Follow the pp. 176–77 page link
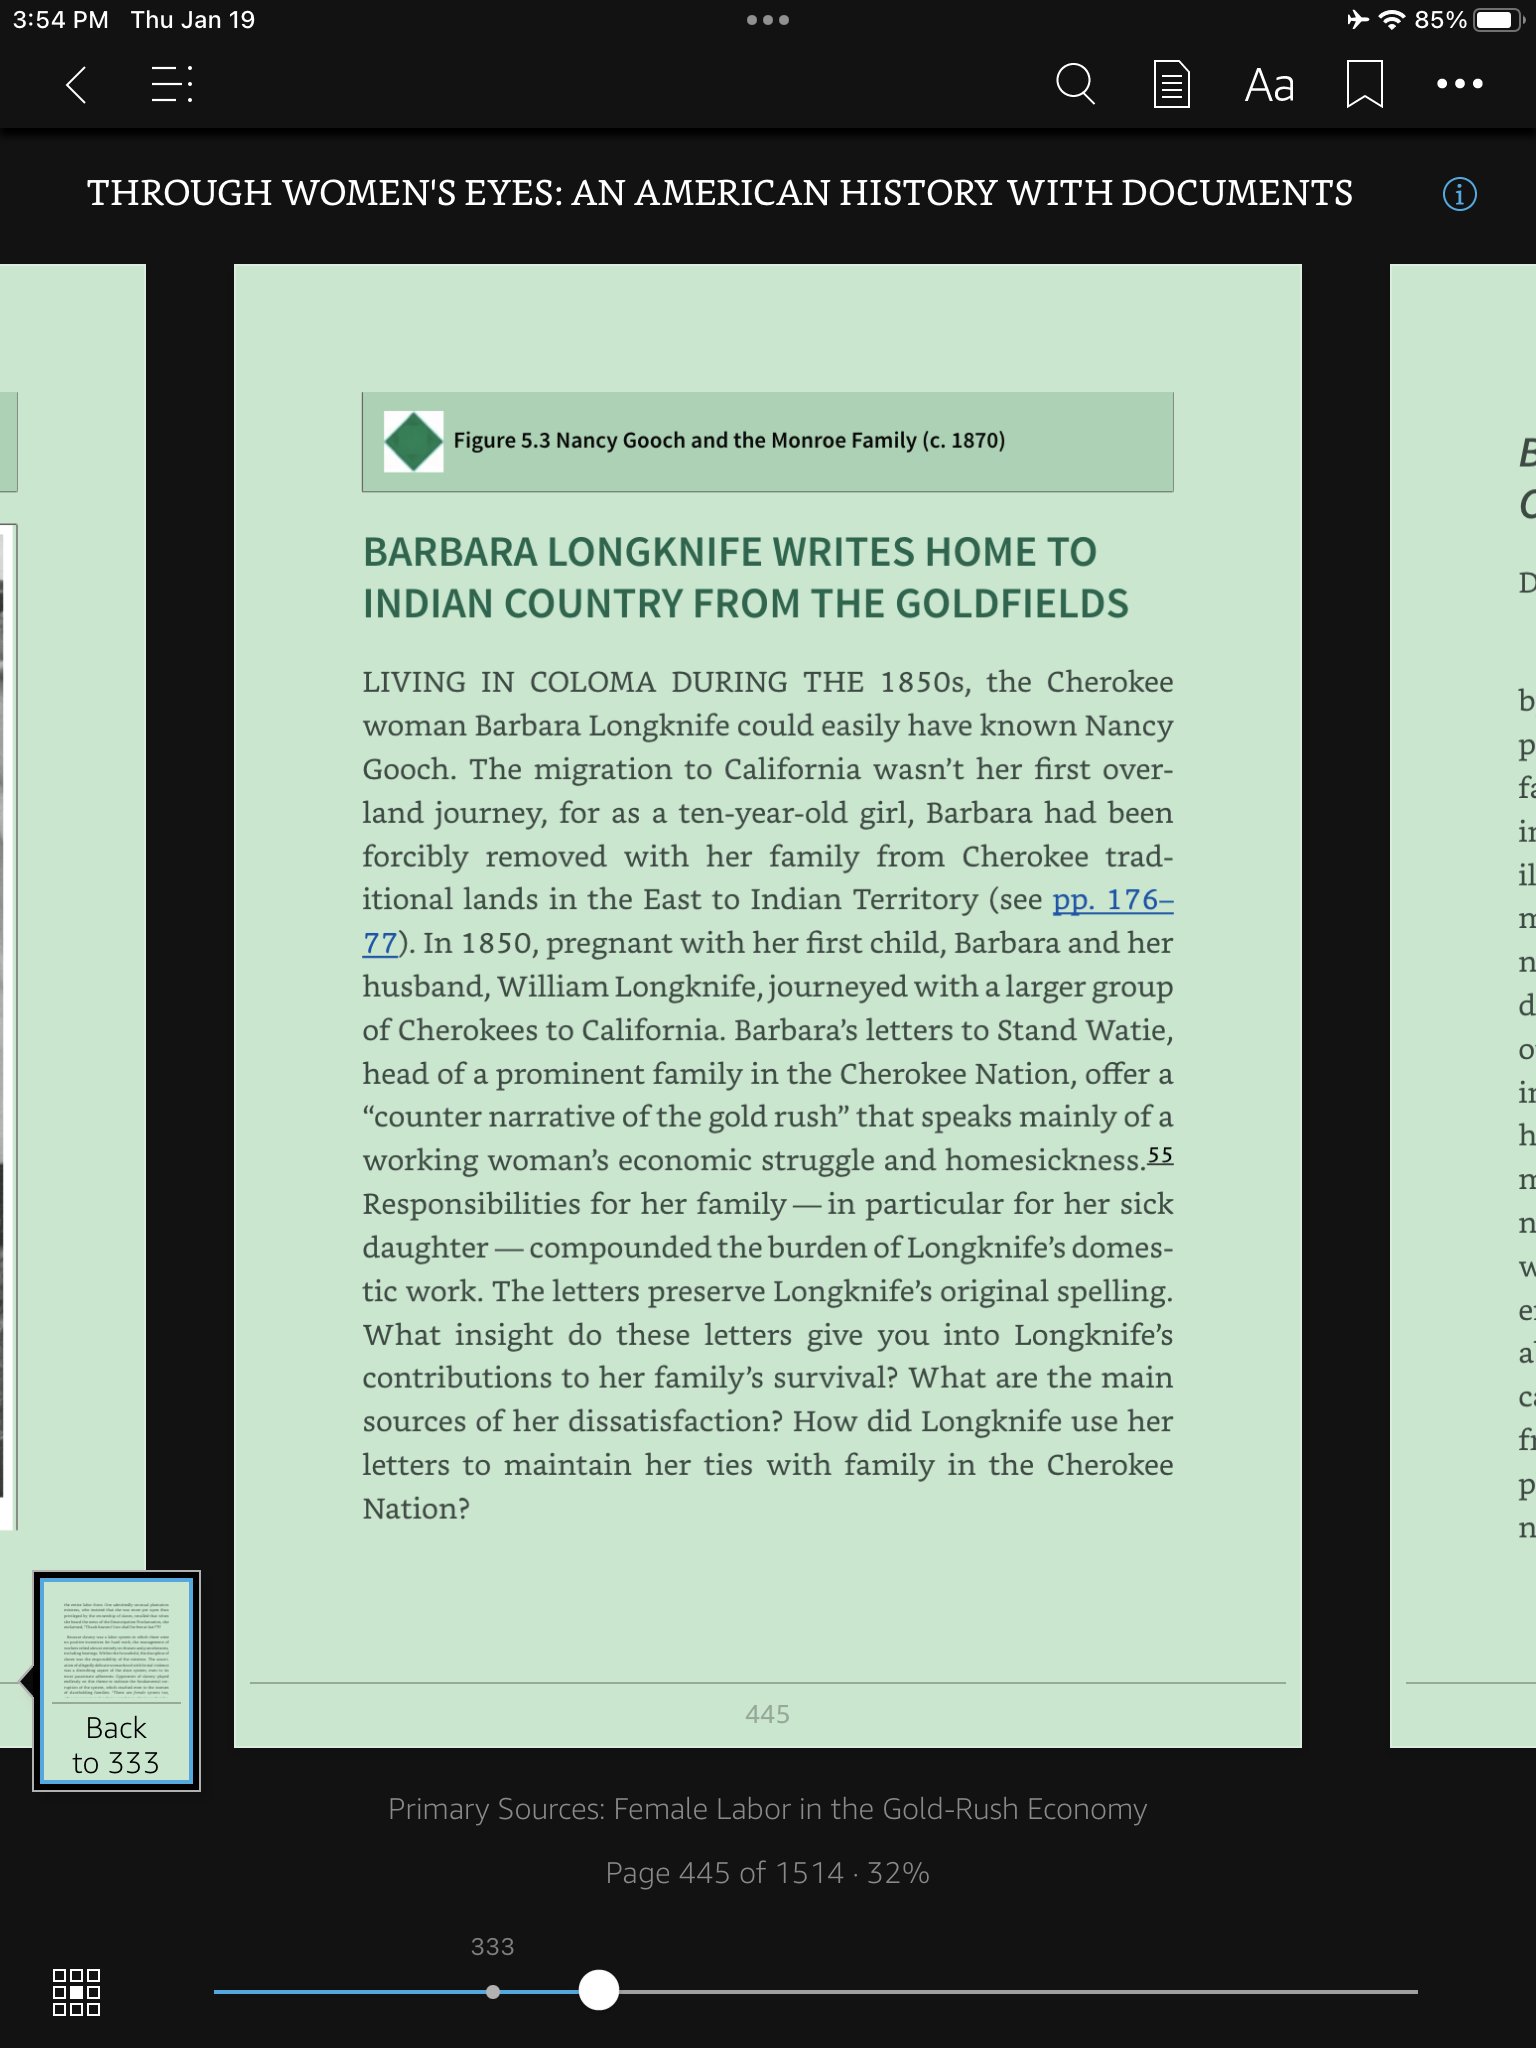 click(1112, 900)
